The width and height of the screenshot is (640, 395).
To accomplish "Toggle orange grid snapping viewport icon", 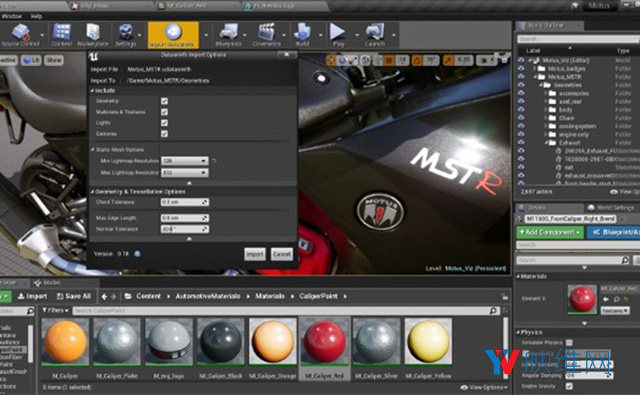I will pos(389,60).
